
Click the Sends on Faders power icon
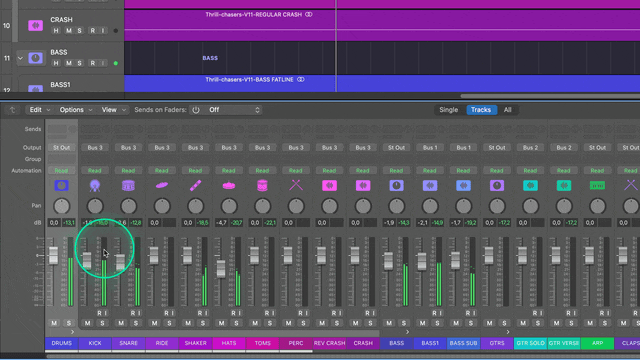tap(196, 110)
